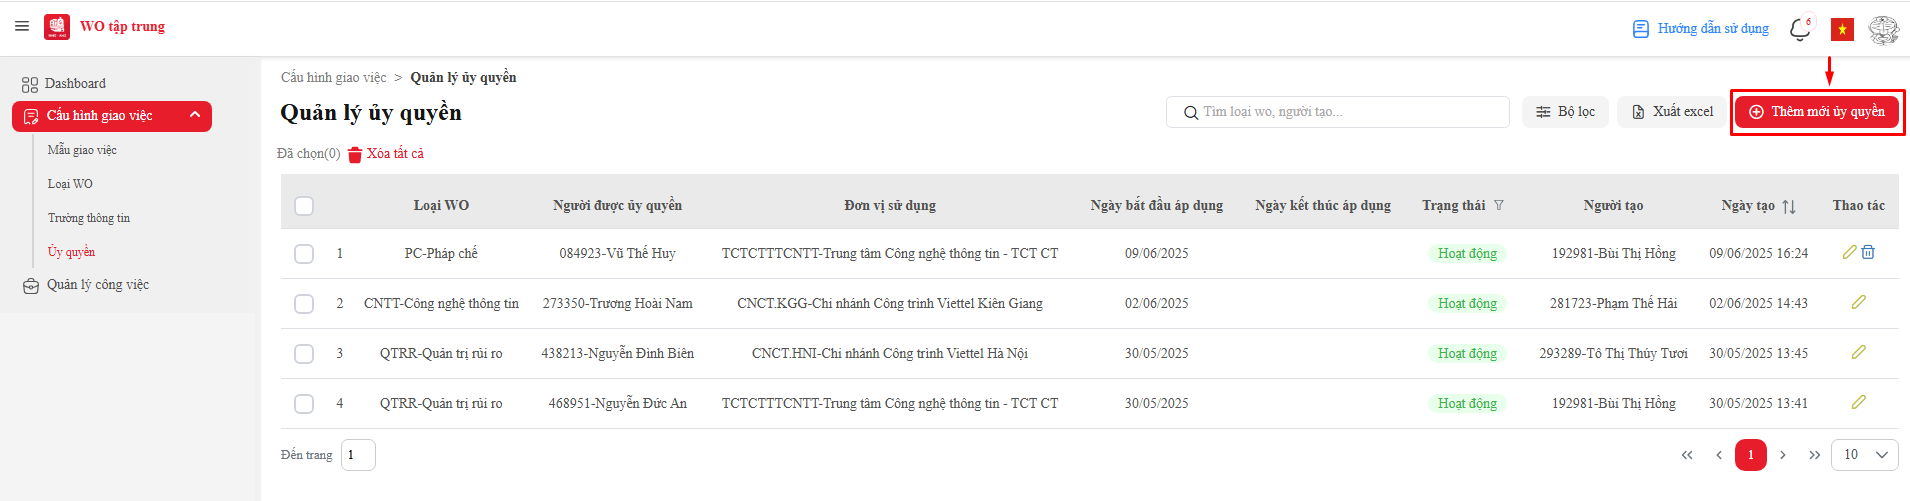
Task: Open the page size dropdown showing 10
Action: coord(1865,455)
